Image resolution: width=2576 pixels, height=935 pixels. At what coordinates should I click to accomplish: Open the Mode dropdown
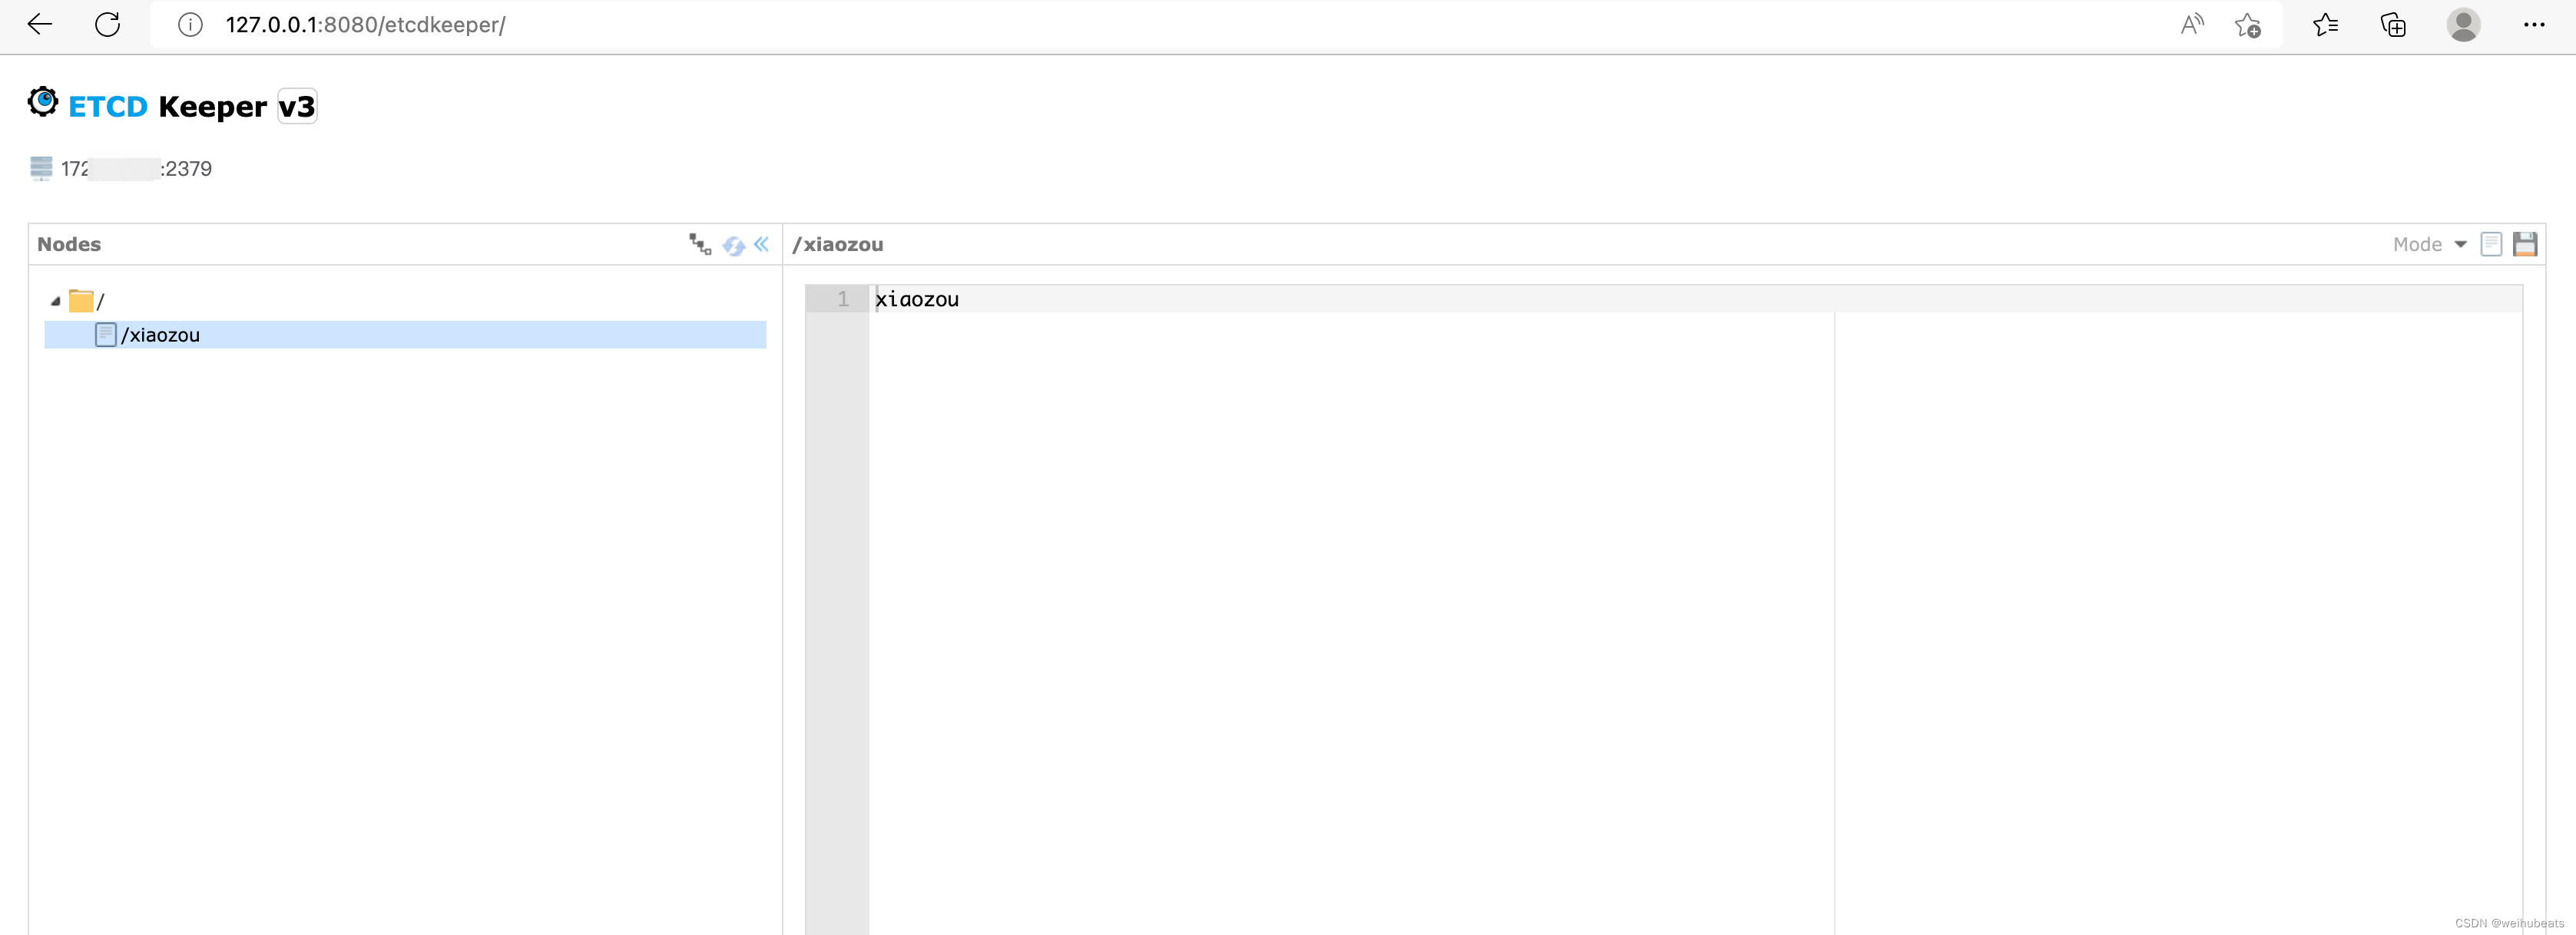click(x=2429, y=244)
